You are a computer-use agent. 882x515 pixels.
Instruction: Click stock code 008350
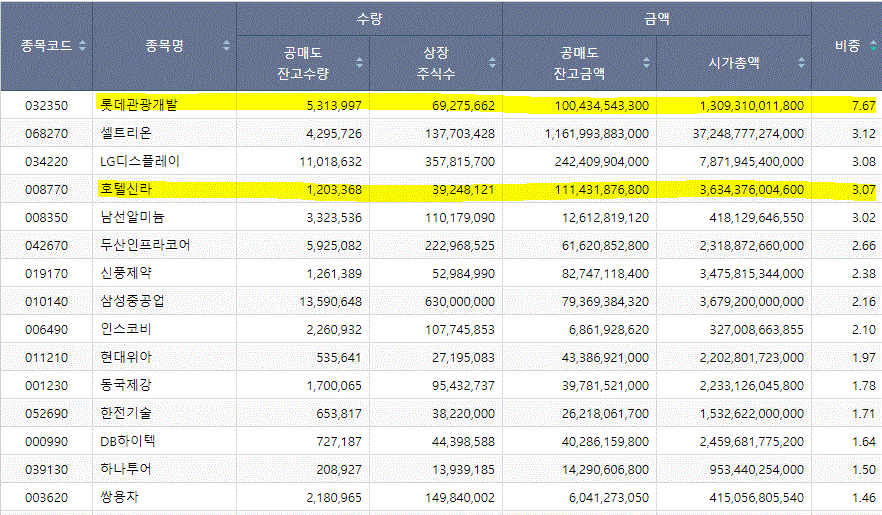46,218
